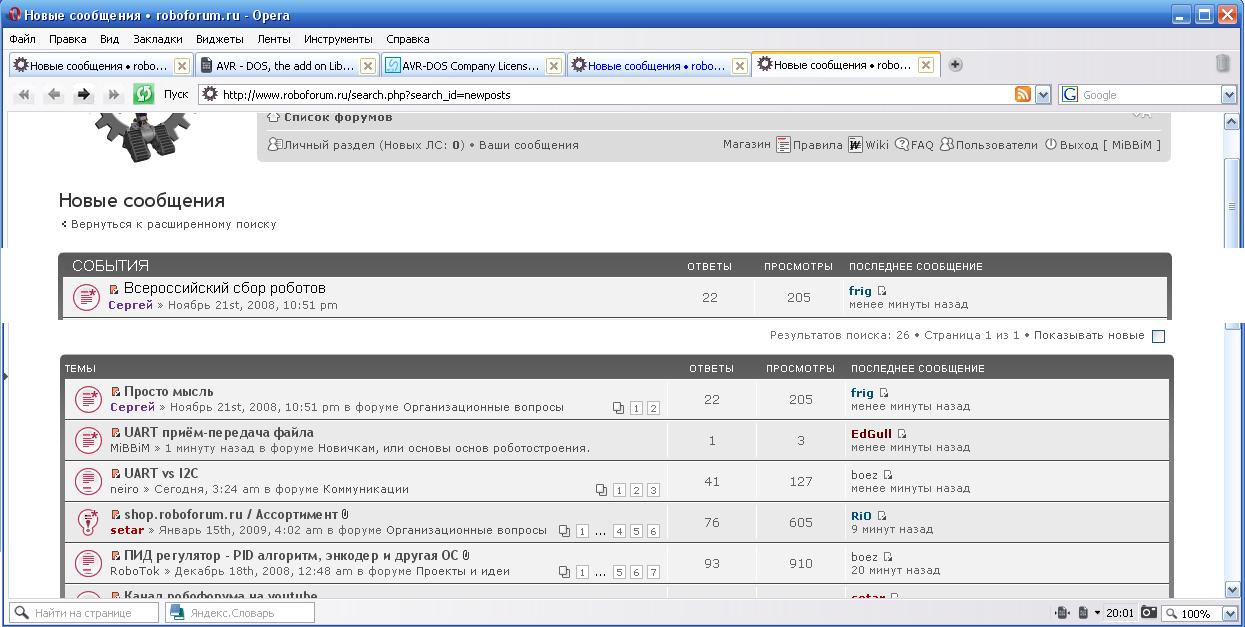This screenshot has height=627, width=1245.
Task: Open the UART приём-передача файла topic
Action: [x=219, y=433]
